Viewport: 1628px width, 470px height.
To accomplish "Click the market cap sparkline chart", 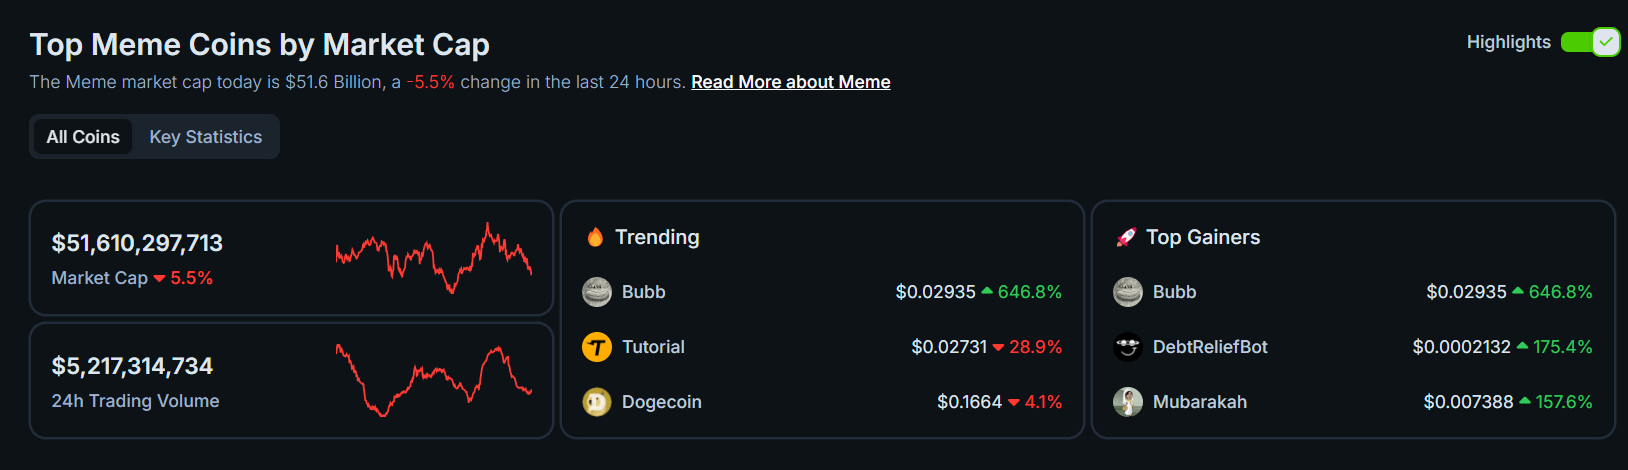I will [x=433, y=258].
